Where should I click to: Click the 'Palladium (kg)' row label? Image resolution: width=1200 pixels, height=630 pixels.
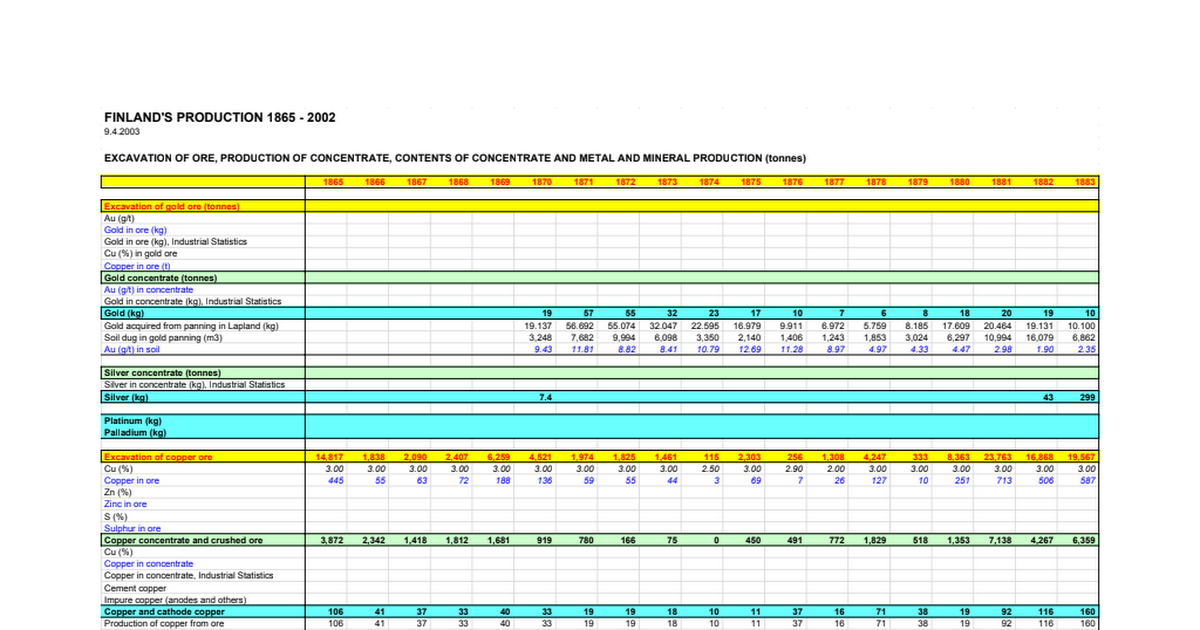tap(135, 433)
